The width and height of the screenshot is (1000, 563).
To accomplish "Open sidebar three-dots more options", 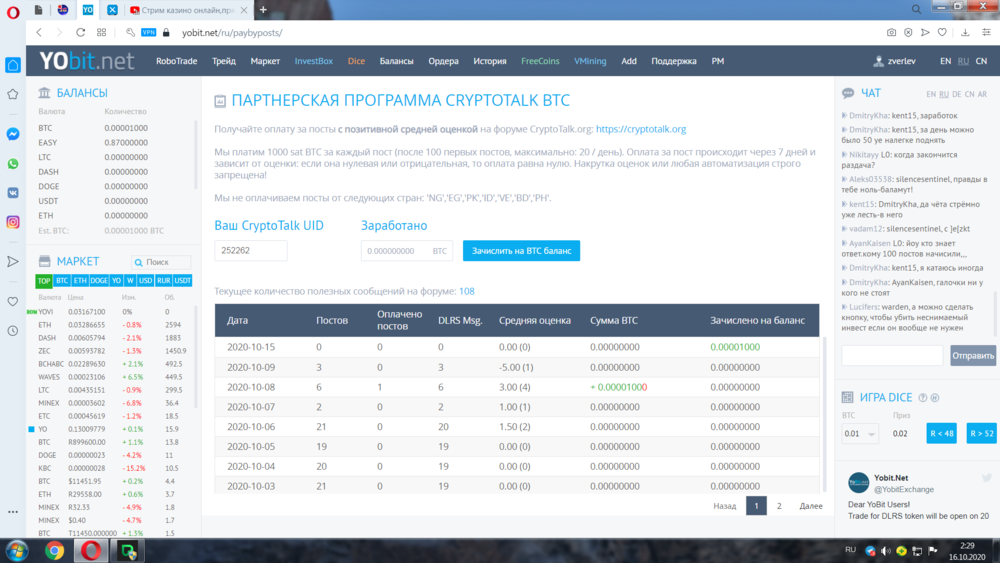I will click(x=13, y=512).
